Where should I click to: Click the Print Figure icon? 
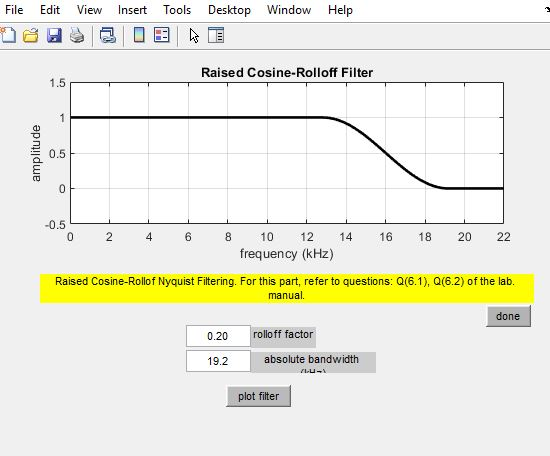(x=77, y=35)
